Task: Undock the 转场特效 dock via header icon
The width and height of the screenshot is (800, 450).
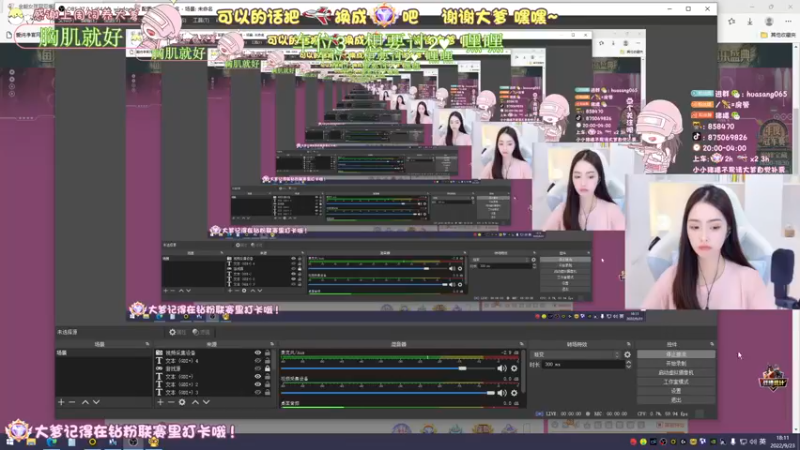Action: 629,344
